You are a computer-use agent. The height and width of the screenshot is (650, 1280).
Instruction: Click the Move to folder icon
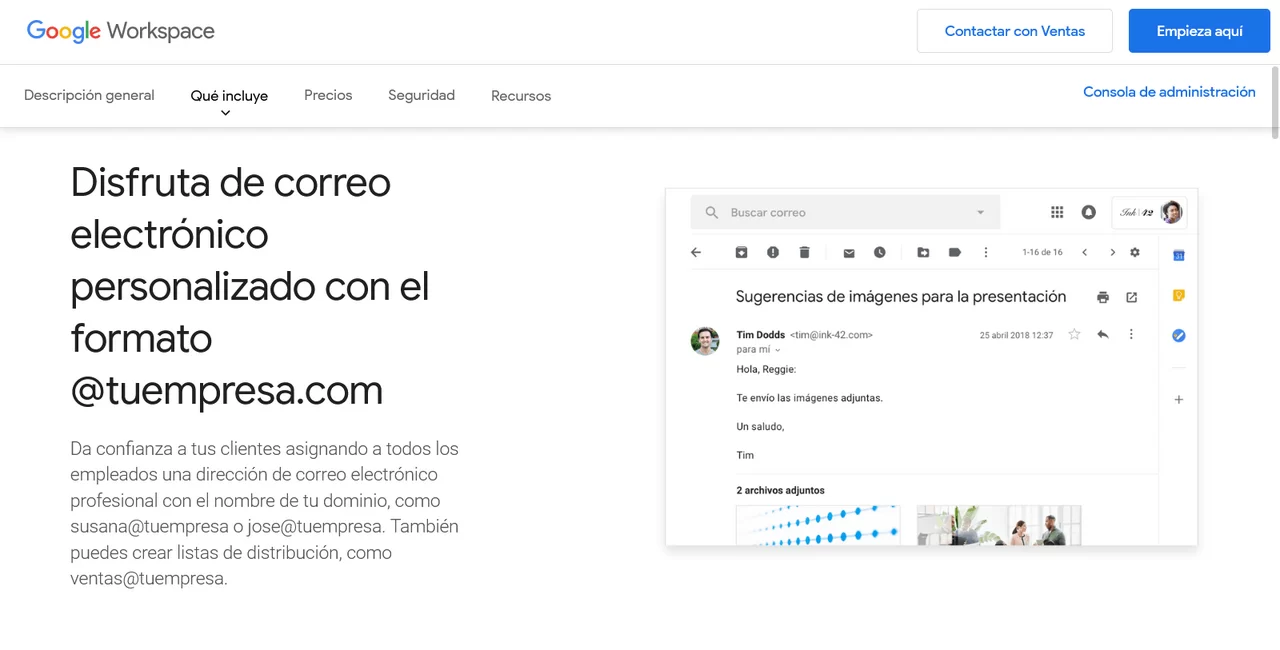click(x=923, y=252)
